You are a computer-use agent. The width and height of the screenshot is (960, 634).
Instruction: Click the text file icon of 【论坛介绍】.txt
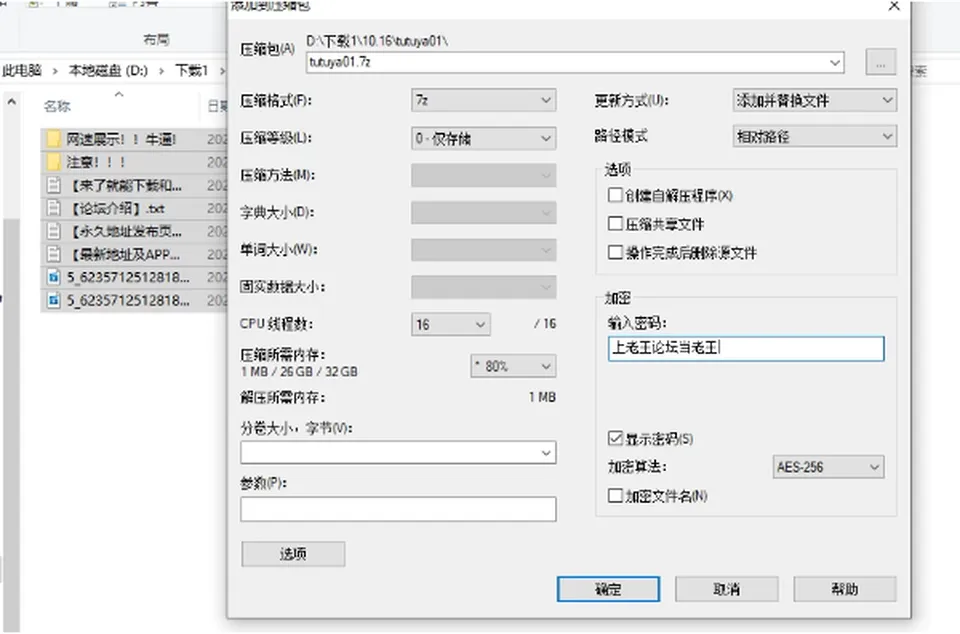[54, 209]
